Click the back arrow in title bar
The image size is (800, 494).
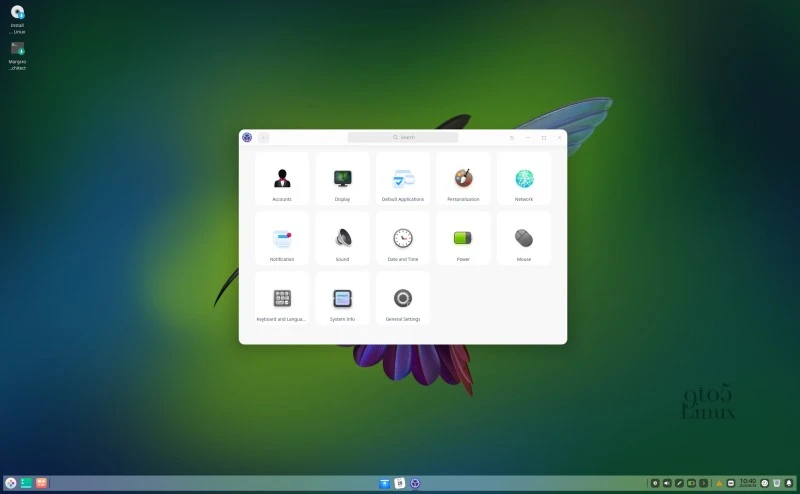tap(263, 137)
